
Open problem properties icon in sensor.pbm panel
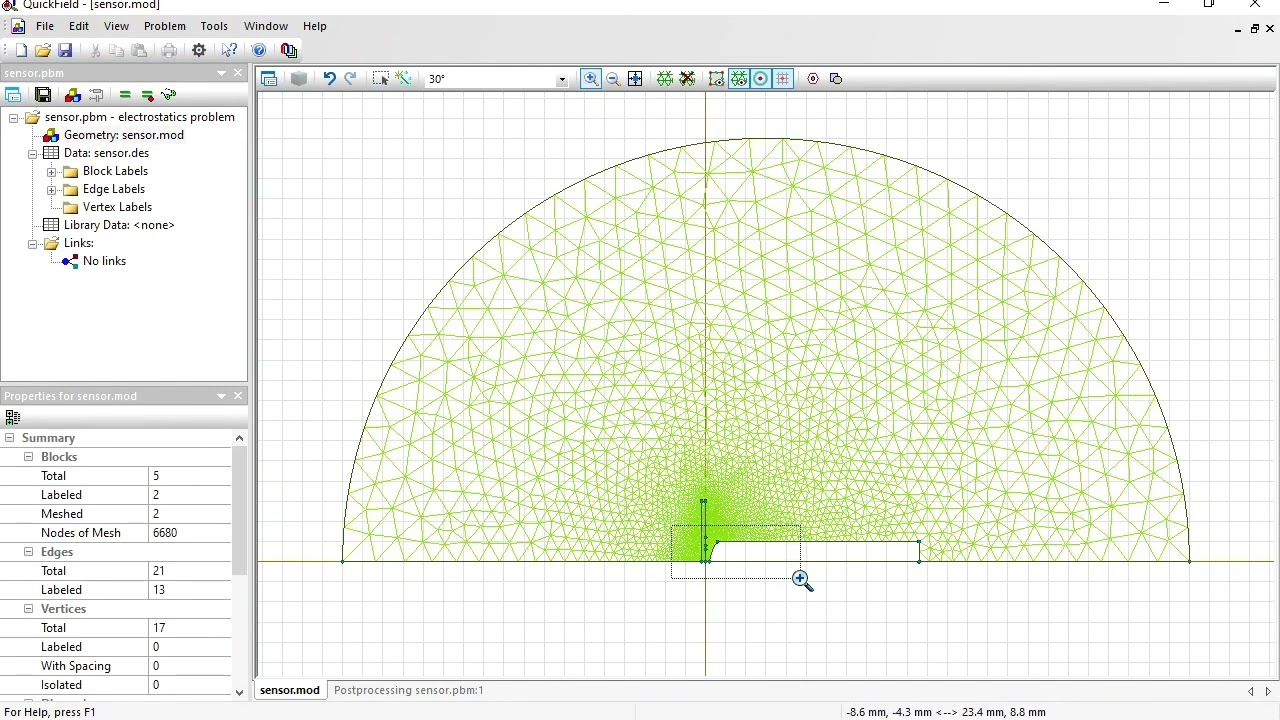(13, 95)
